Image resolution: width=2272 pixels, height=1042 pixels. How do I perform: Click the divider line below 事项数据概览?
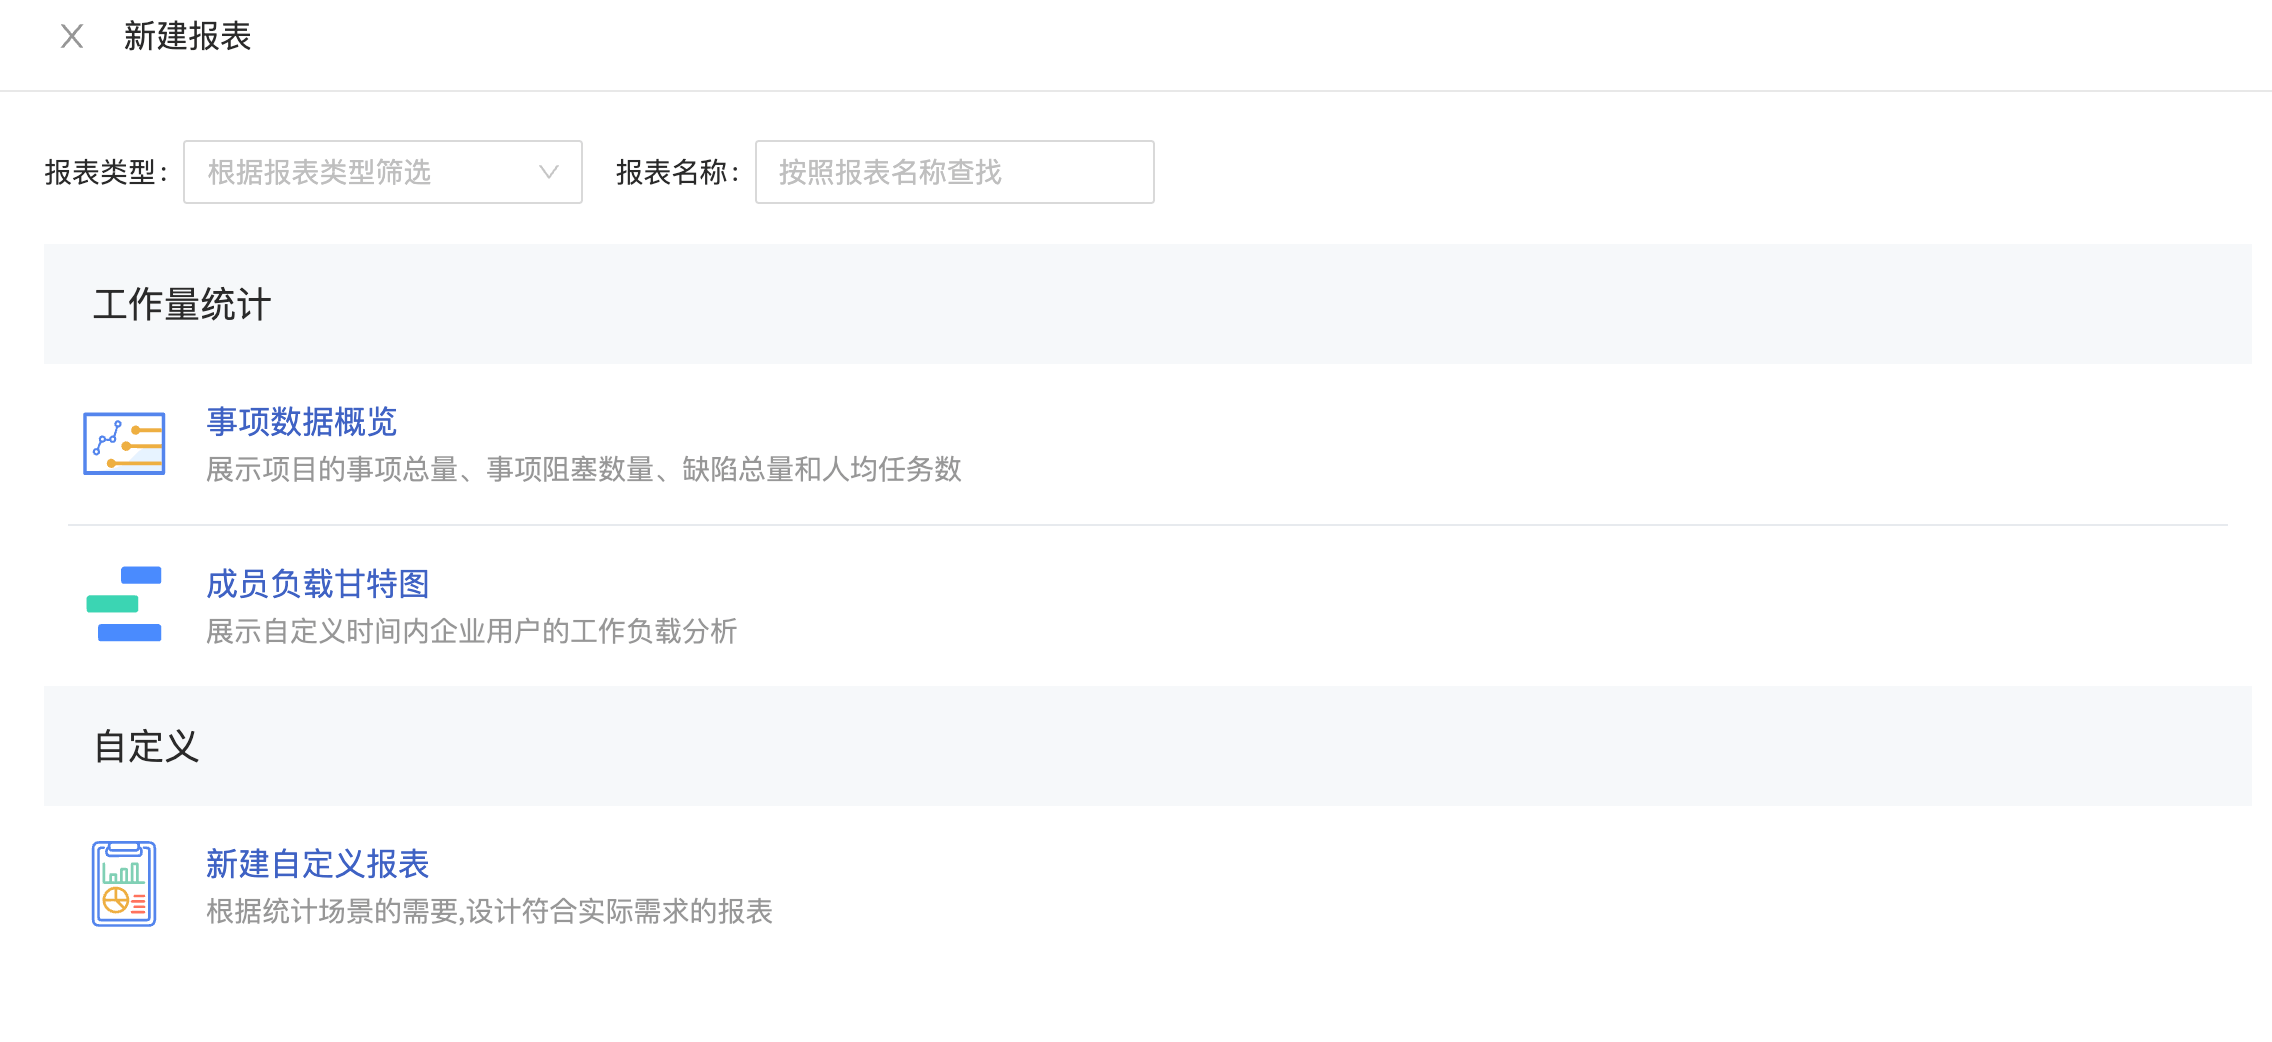coord(1147,525)
